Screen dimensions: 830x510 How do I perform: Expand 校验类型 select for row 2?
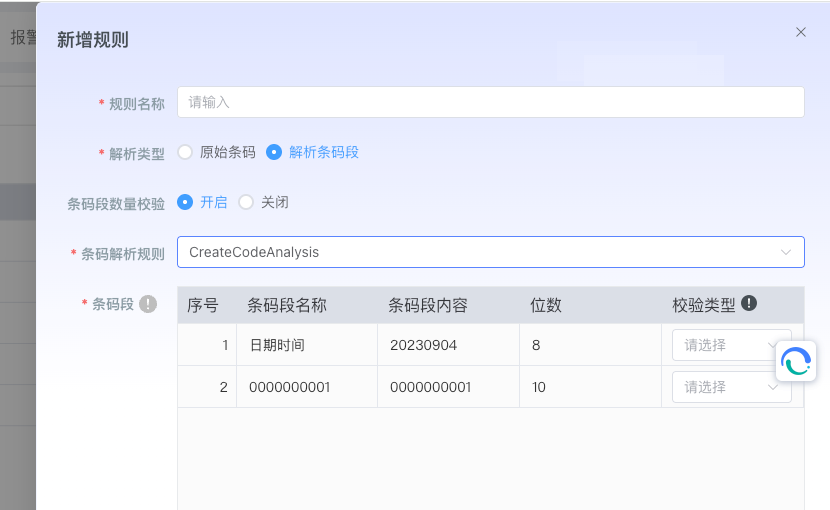pos(730,387)
